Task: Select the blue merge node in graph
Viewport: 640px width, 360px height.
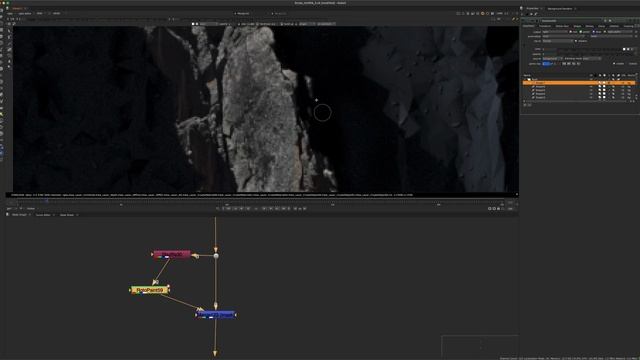Action: 216,315
